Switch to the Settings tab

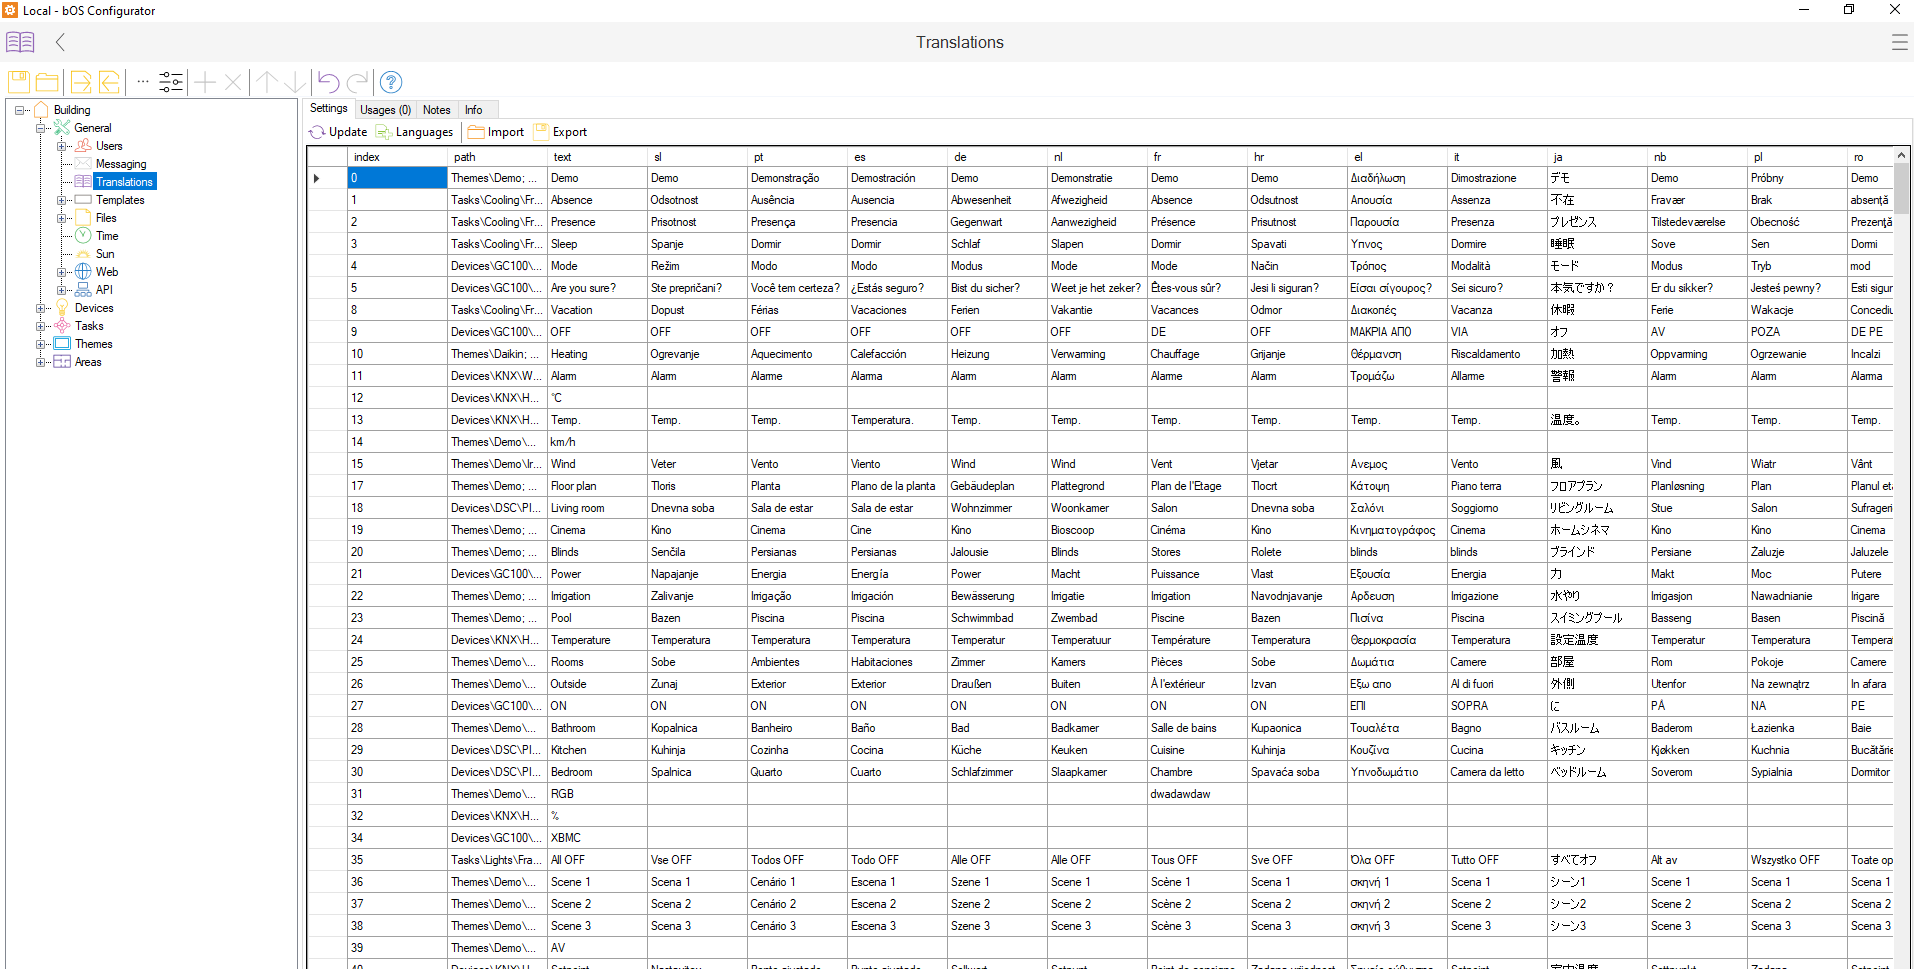pyautogui.click(x=329, y=109)
